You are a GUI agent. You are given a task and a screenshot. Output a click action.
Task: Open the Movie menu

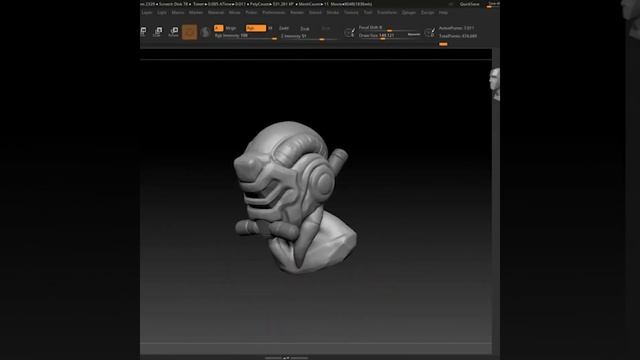[235, 13]
